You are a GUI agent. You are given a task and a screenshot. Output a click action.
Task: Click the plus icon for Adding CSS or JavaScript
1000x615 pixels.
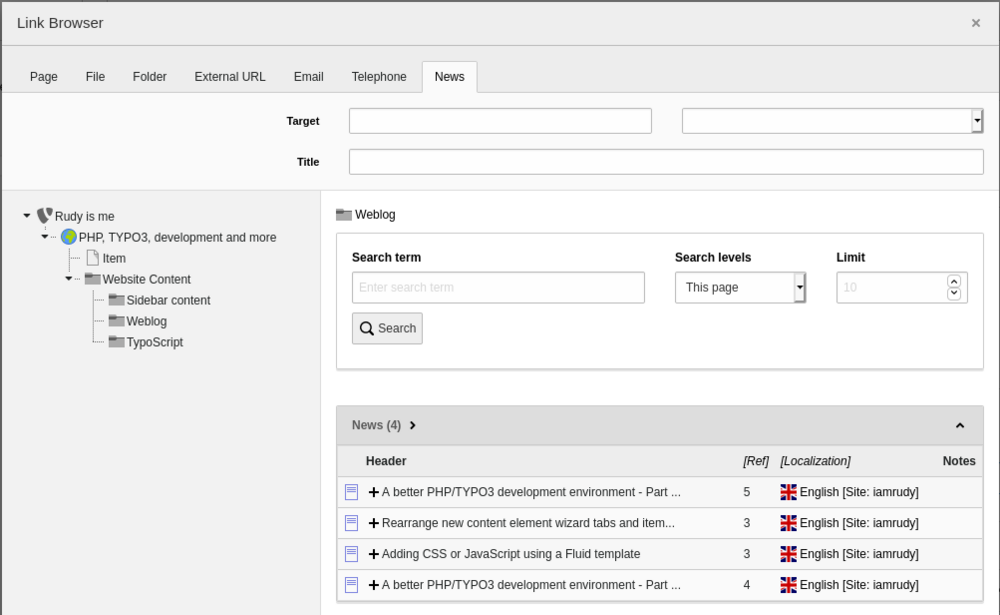374,554
